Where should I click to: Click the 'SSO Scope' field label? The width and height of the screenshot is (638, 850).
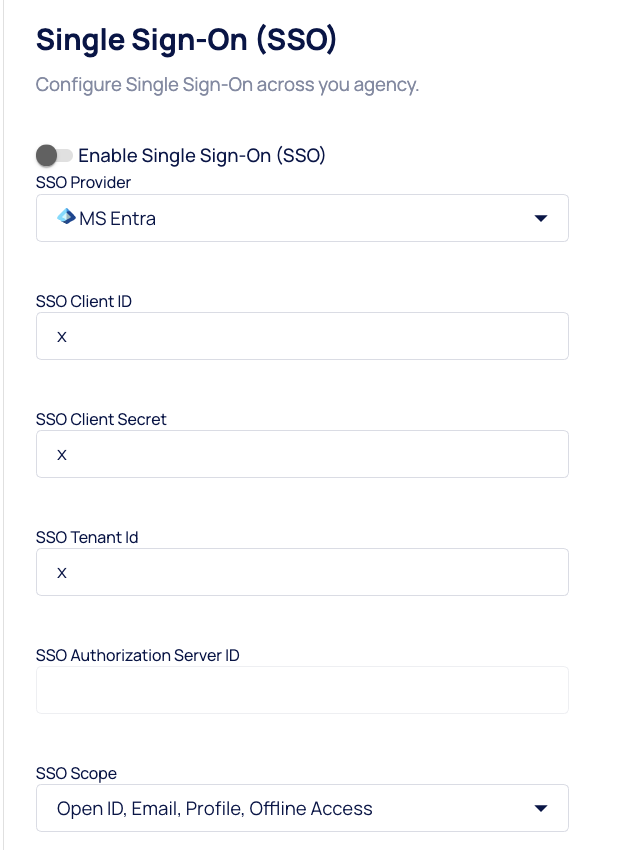pyautogui.click(x=76, y=773)
